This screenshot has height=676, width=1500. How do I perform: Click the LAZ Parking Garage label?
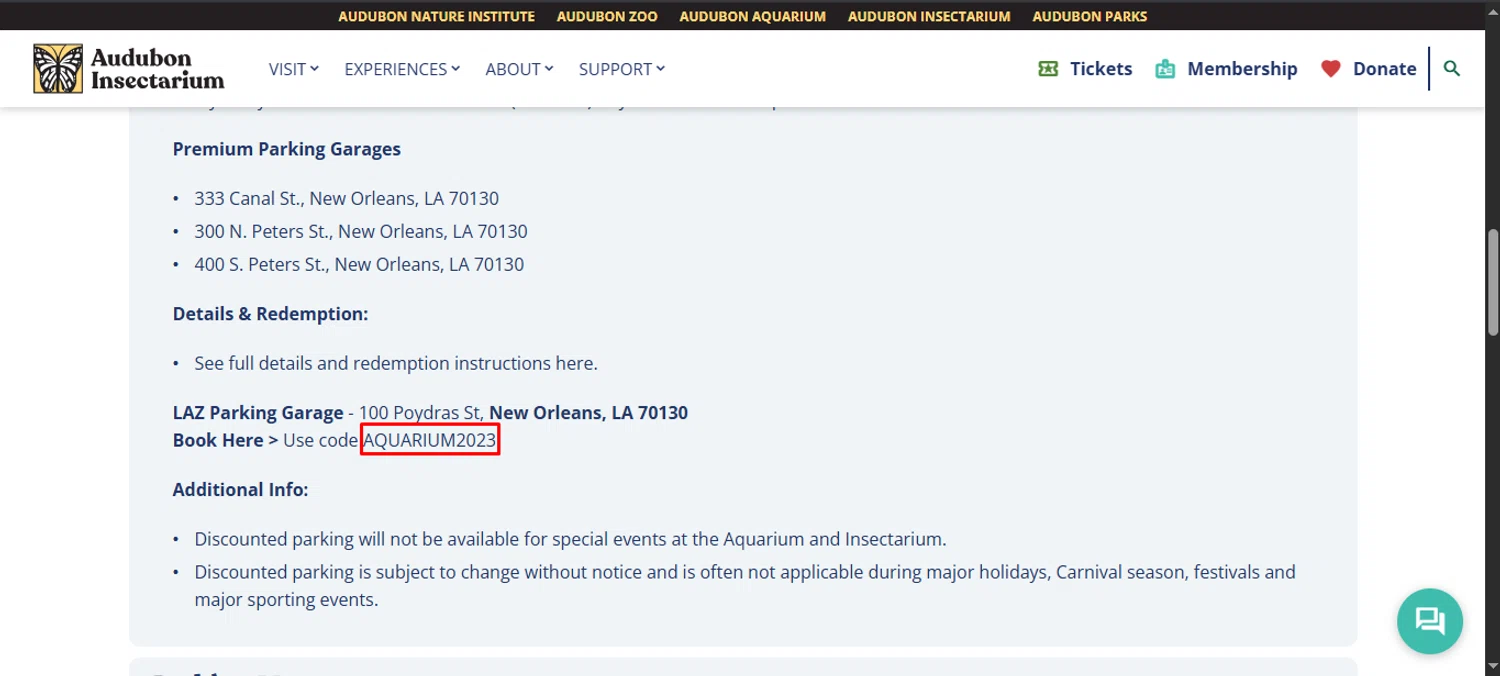(258, 412)
